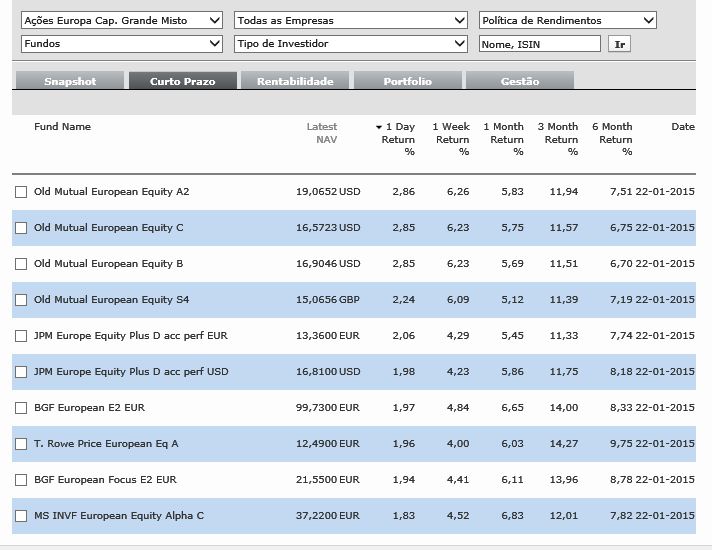Screen dimensions: 712x550
Task: Open the Todas as Empresas dropdown
Action: 351,20
